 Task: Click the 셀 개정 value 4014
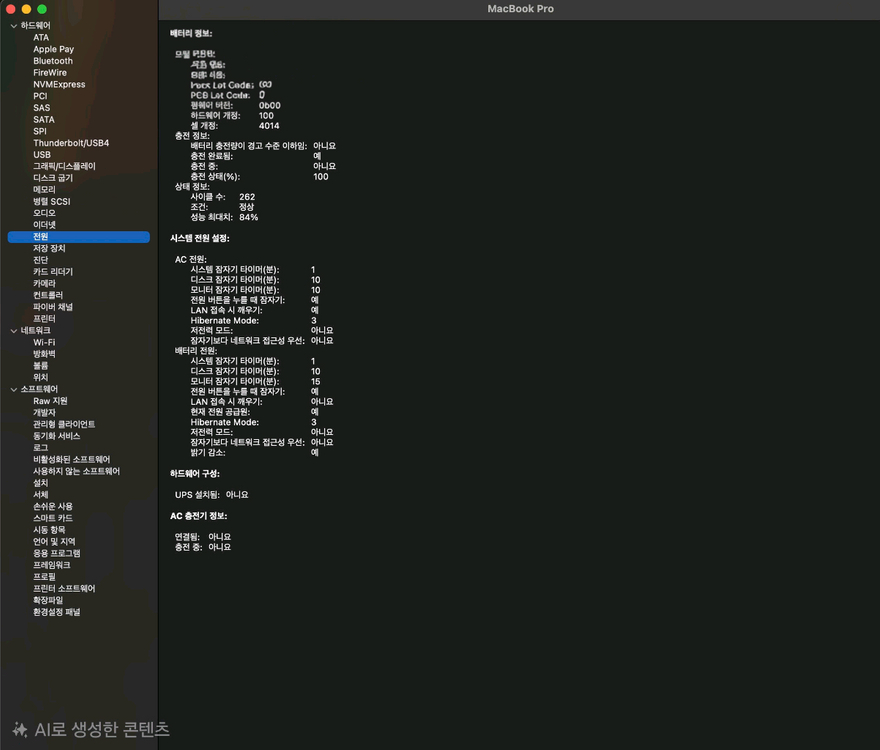pos(269,126)
